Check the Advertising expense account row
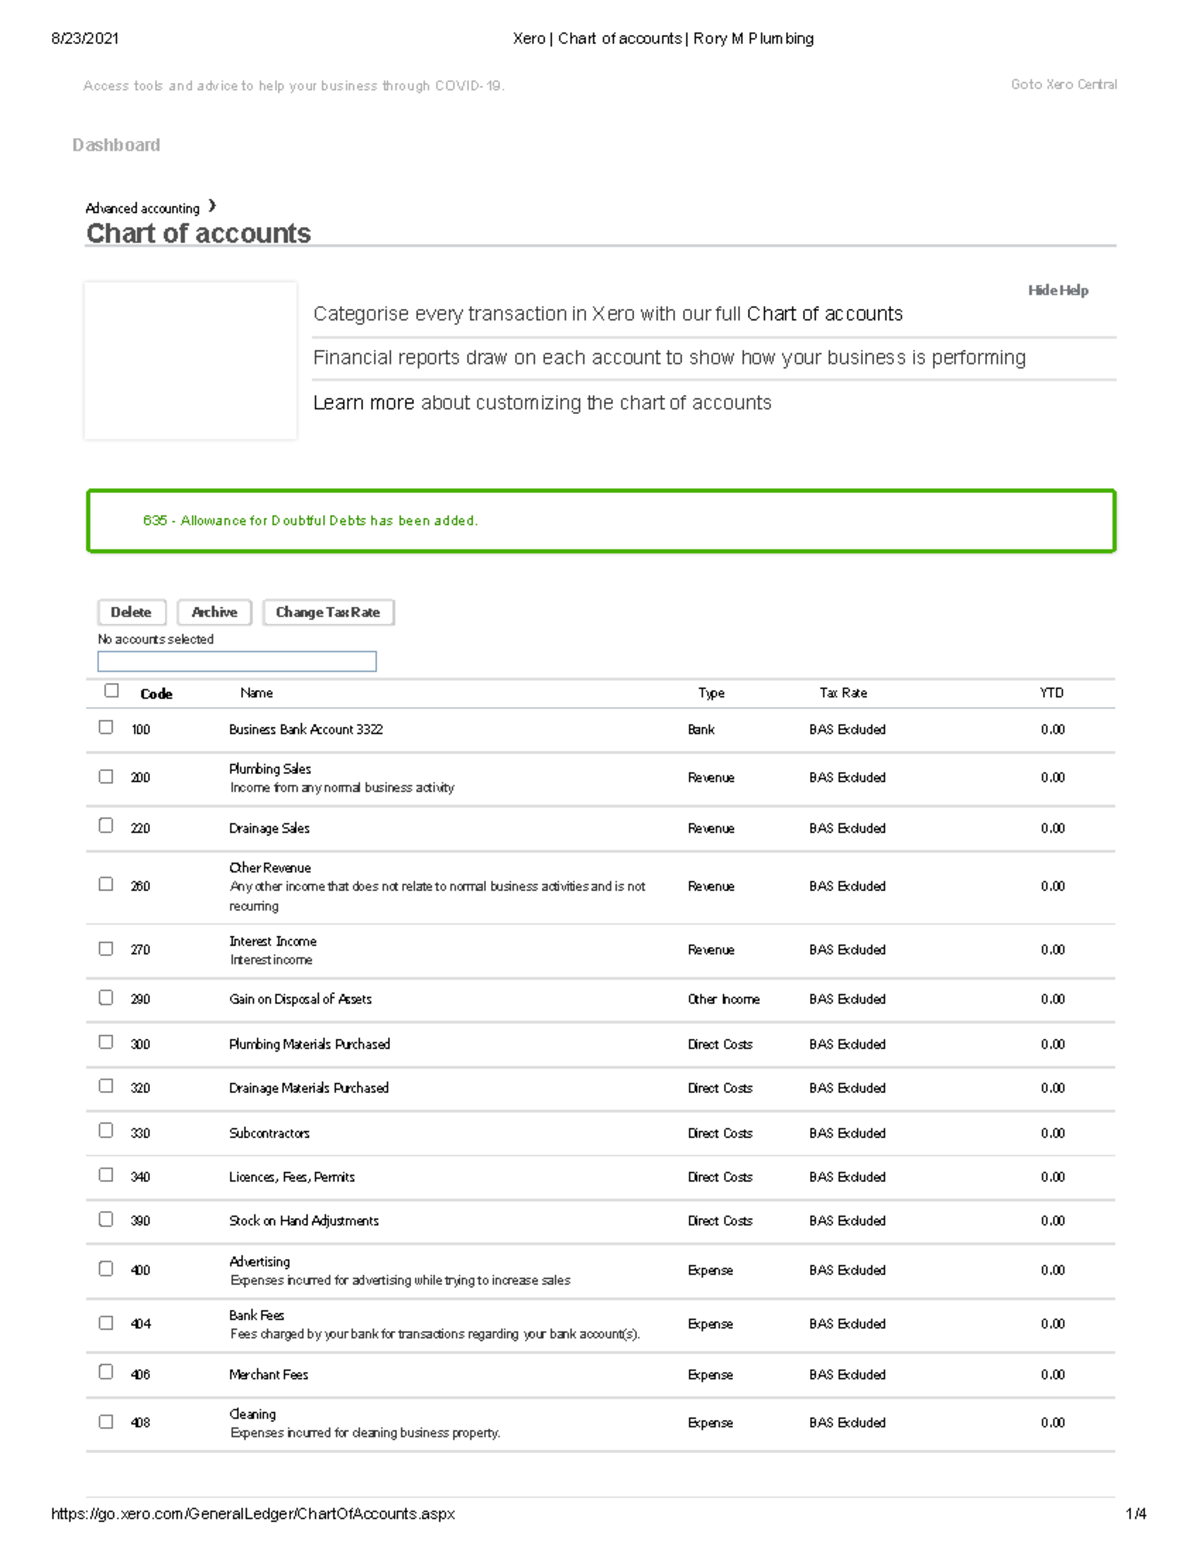 (x=107, y=1267)
